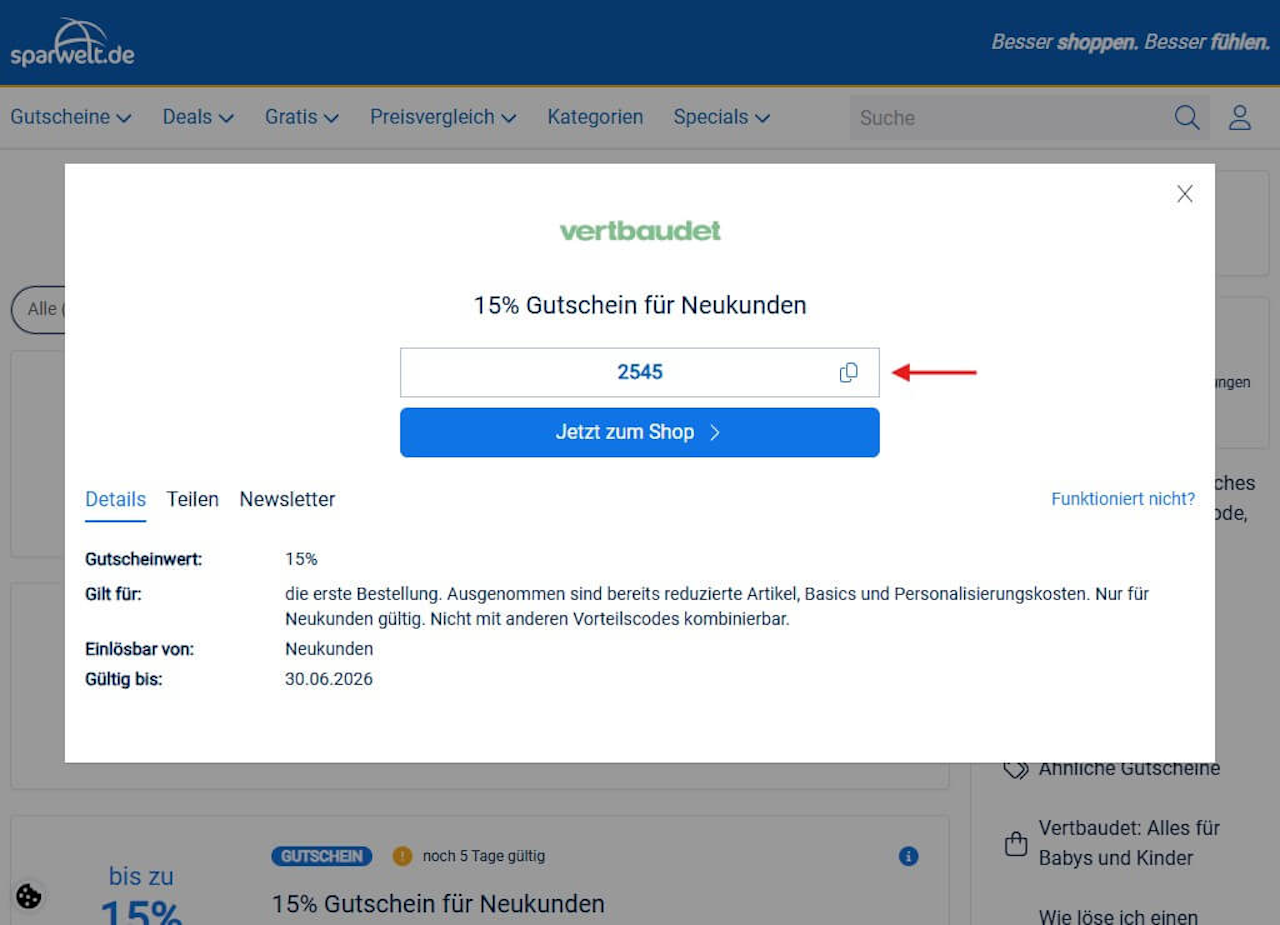Close the voucher popup with X icon
This screenshot has height=925, width=1280.
point(1185,194)
